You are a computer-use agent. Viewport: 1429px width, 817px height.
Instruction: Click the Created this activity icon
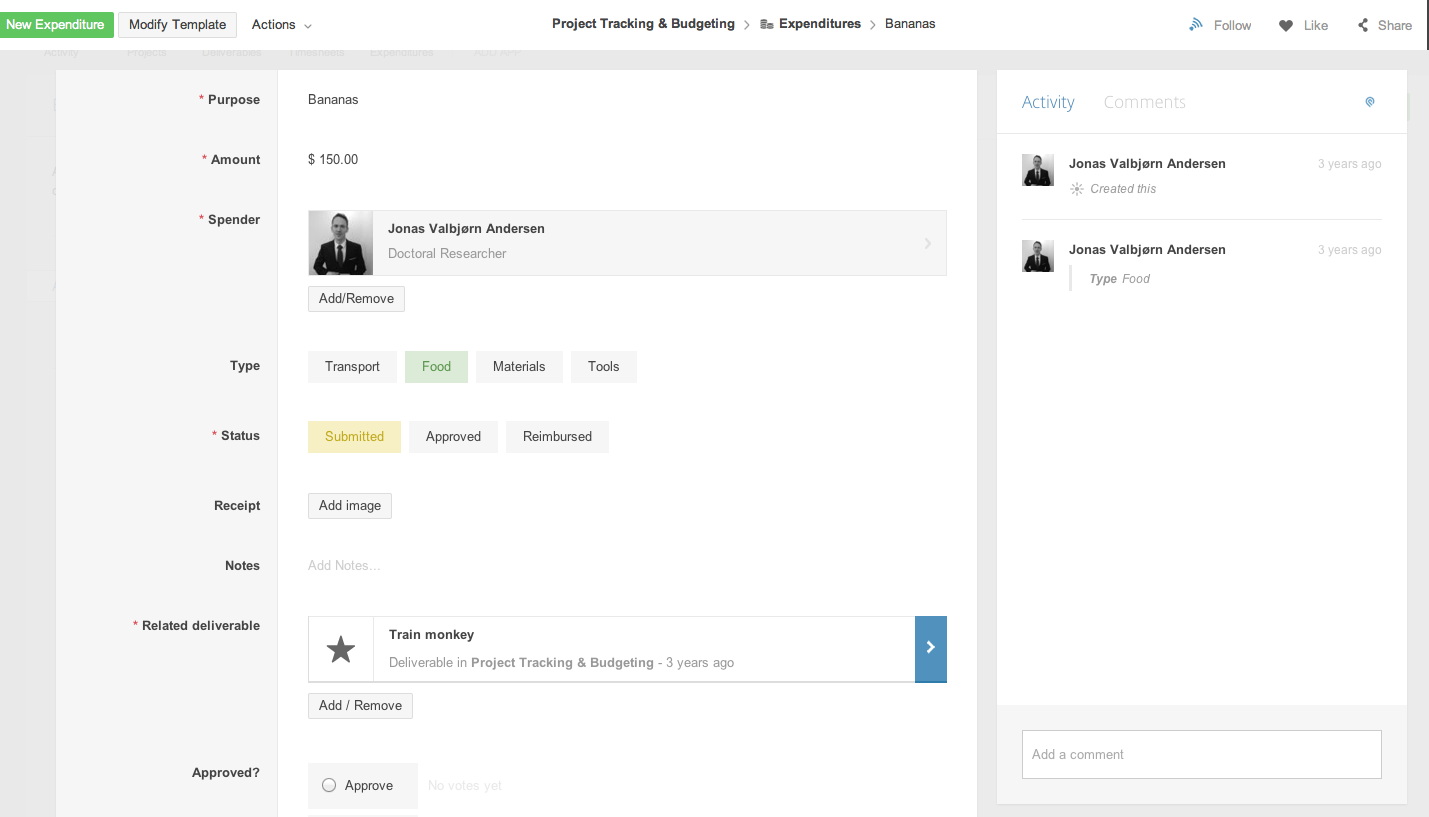tap(1076, 189)
